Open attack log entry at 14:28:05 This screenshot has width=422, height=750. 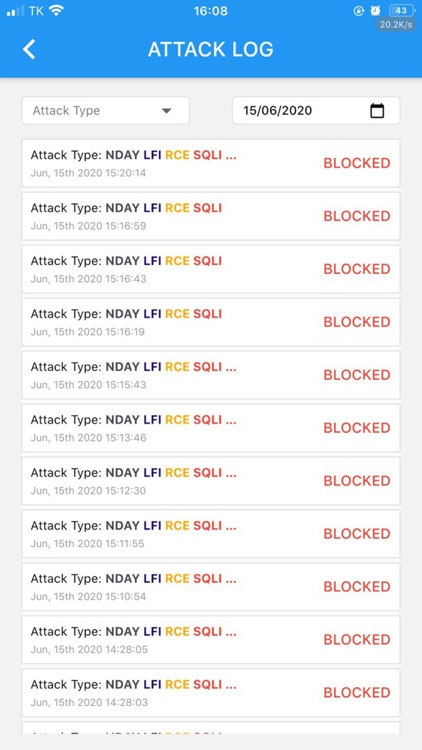pos(211,640)
